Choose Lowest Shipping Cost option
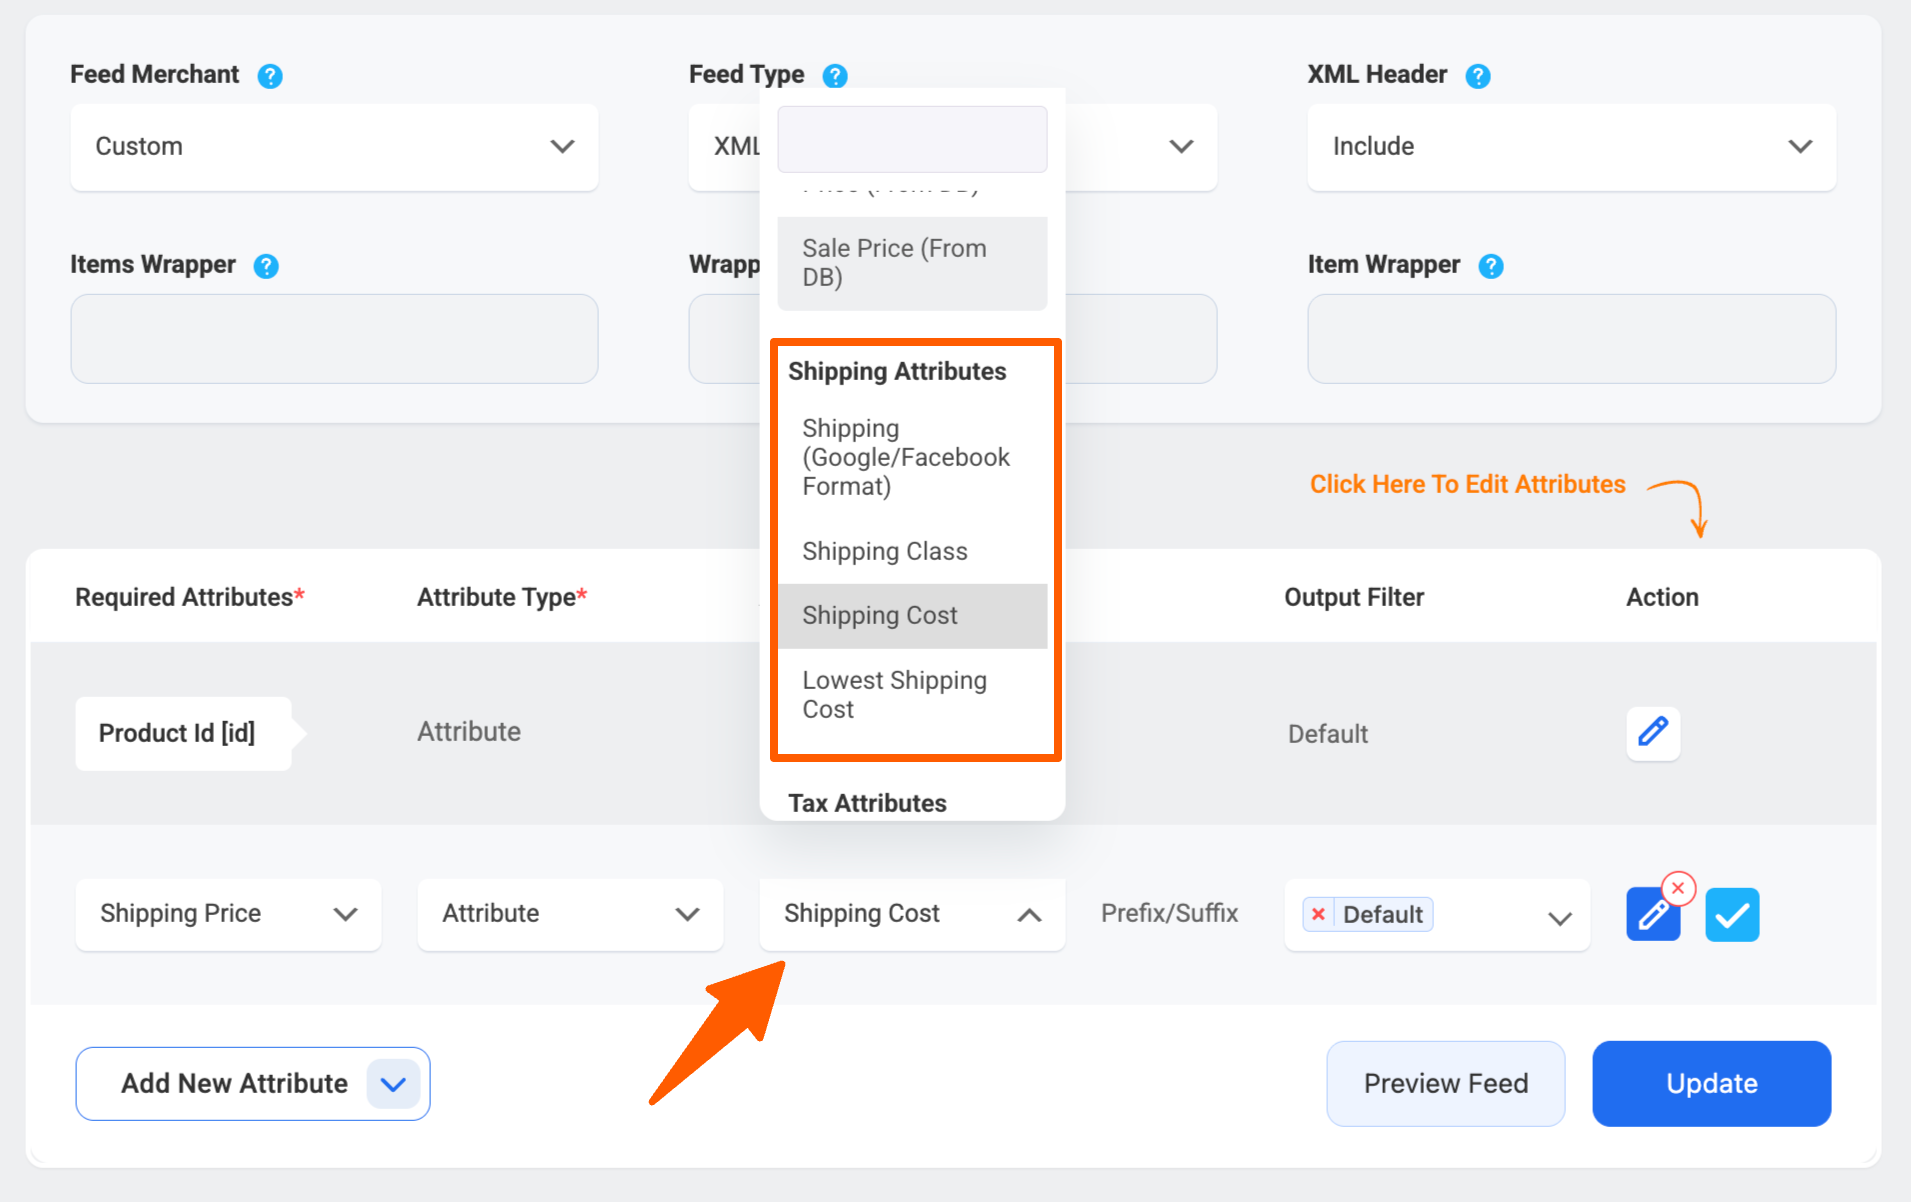 (x=894, y=695)
